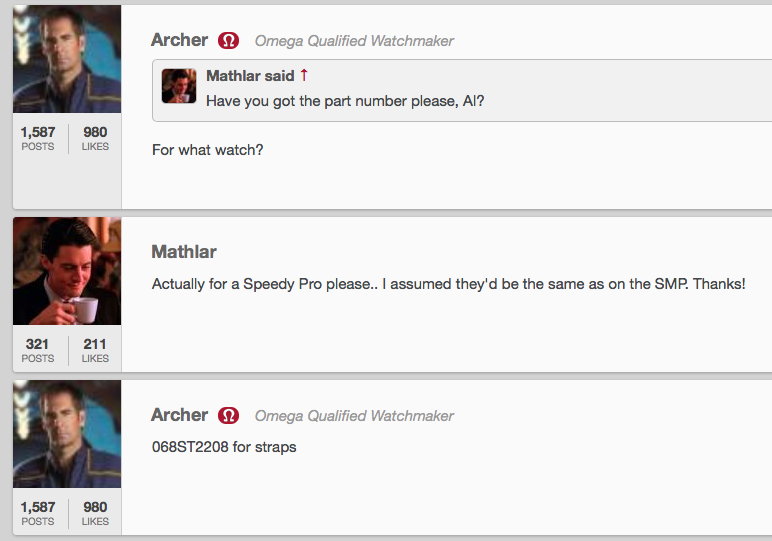The image size is (772, 541).
Task: Click the Omega badge in the '068ST2208 for straps' post
Action: click(229, 415)
